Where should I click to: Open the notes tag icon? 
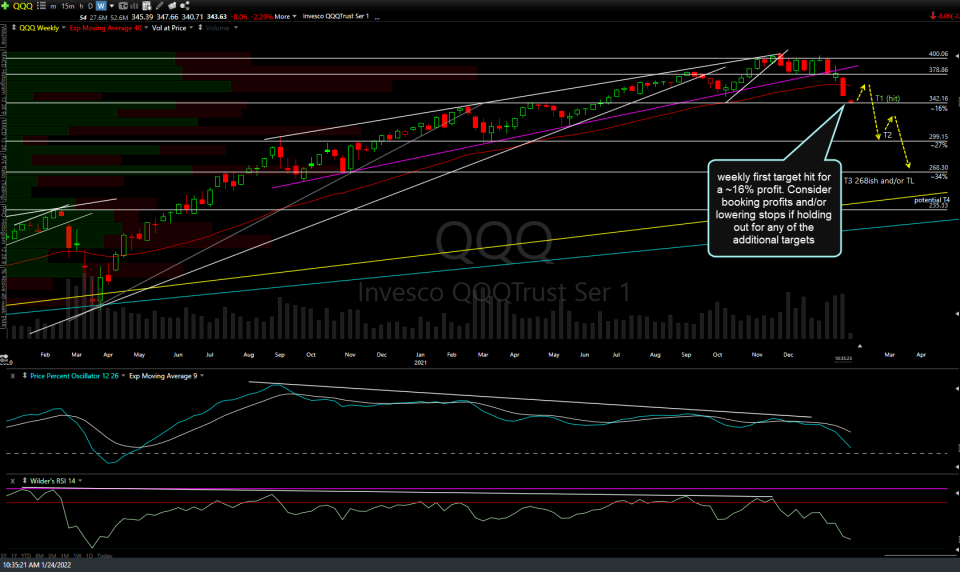172,6
